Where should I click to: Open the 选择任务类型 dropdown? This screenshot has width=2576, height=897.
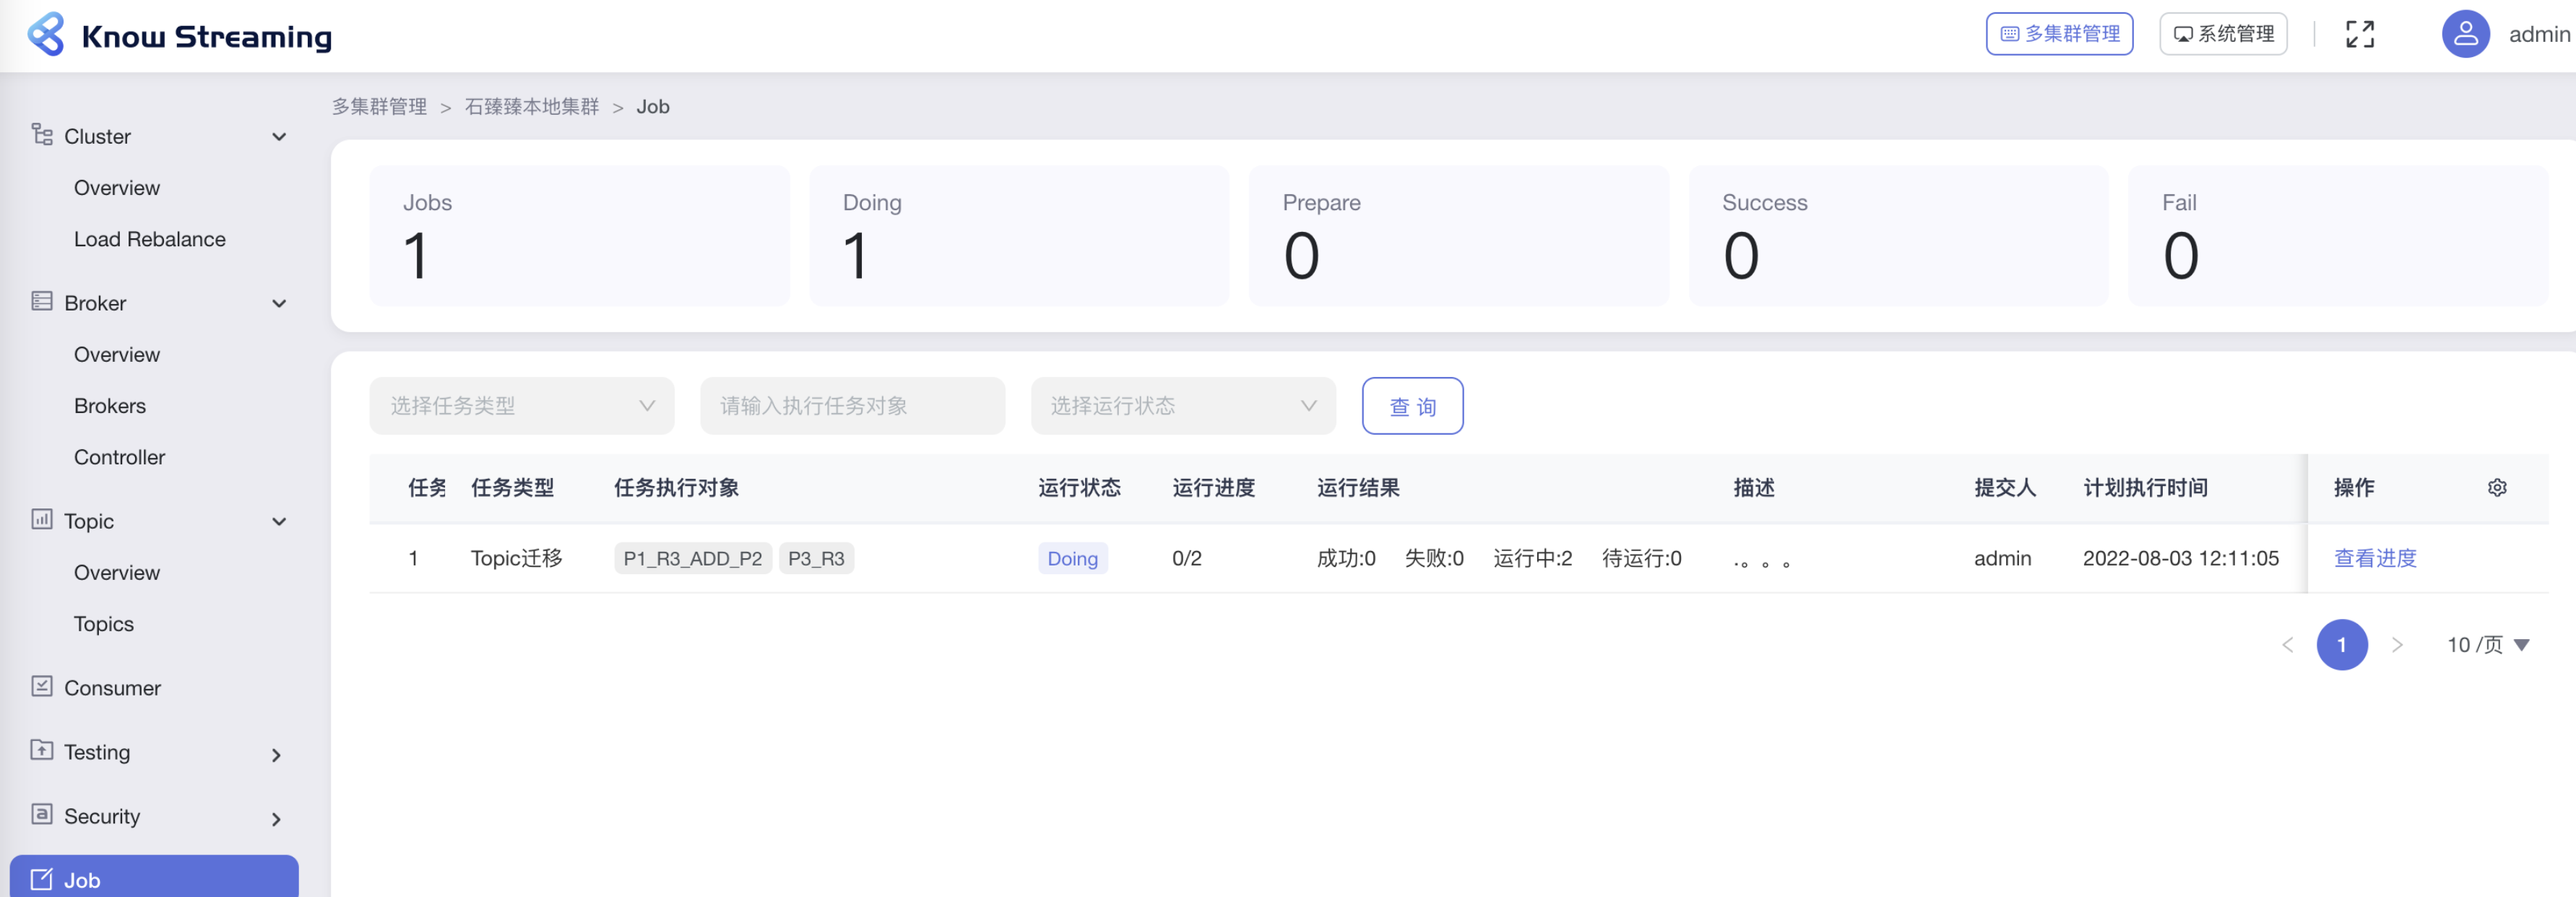tap(521, 406)
